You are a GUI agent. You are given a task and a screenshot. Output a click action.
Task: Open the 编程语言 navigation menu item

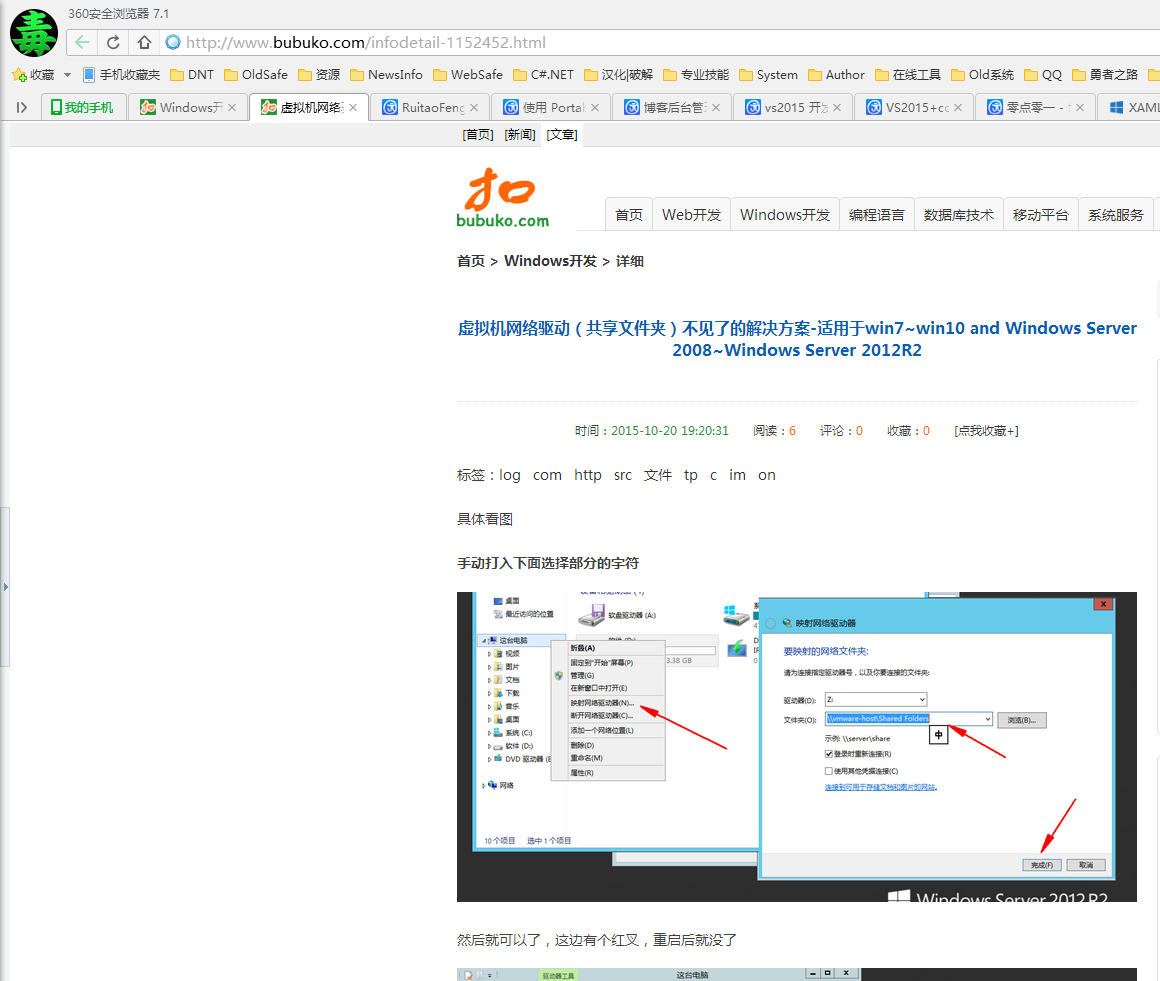(877, 215)
